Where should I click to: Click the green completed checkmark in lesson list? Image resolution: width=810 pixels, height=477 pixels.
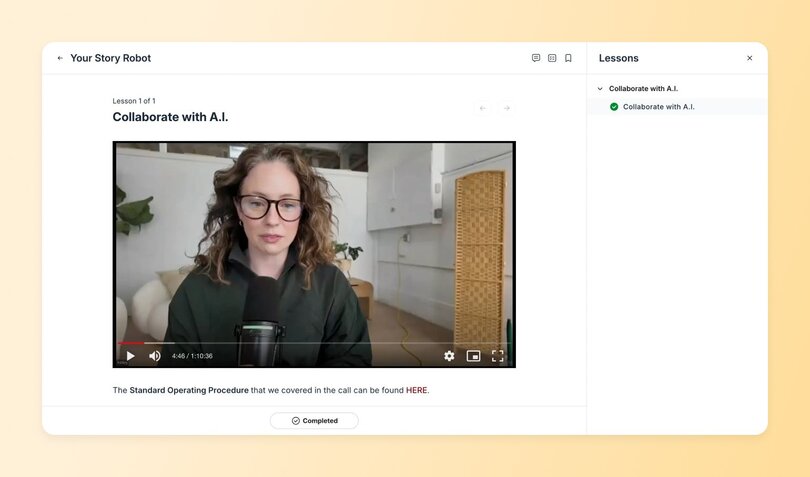click(614, 107)
